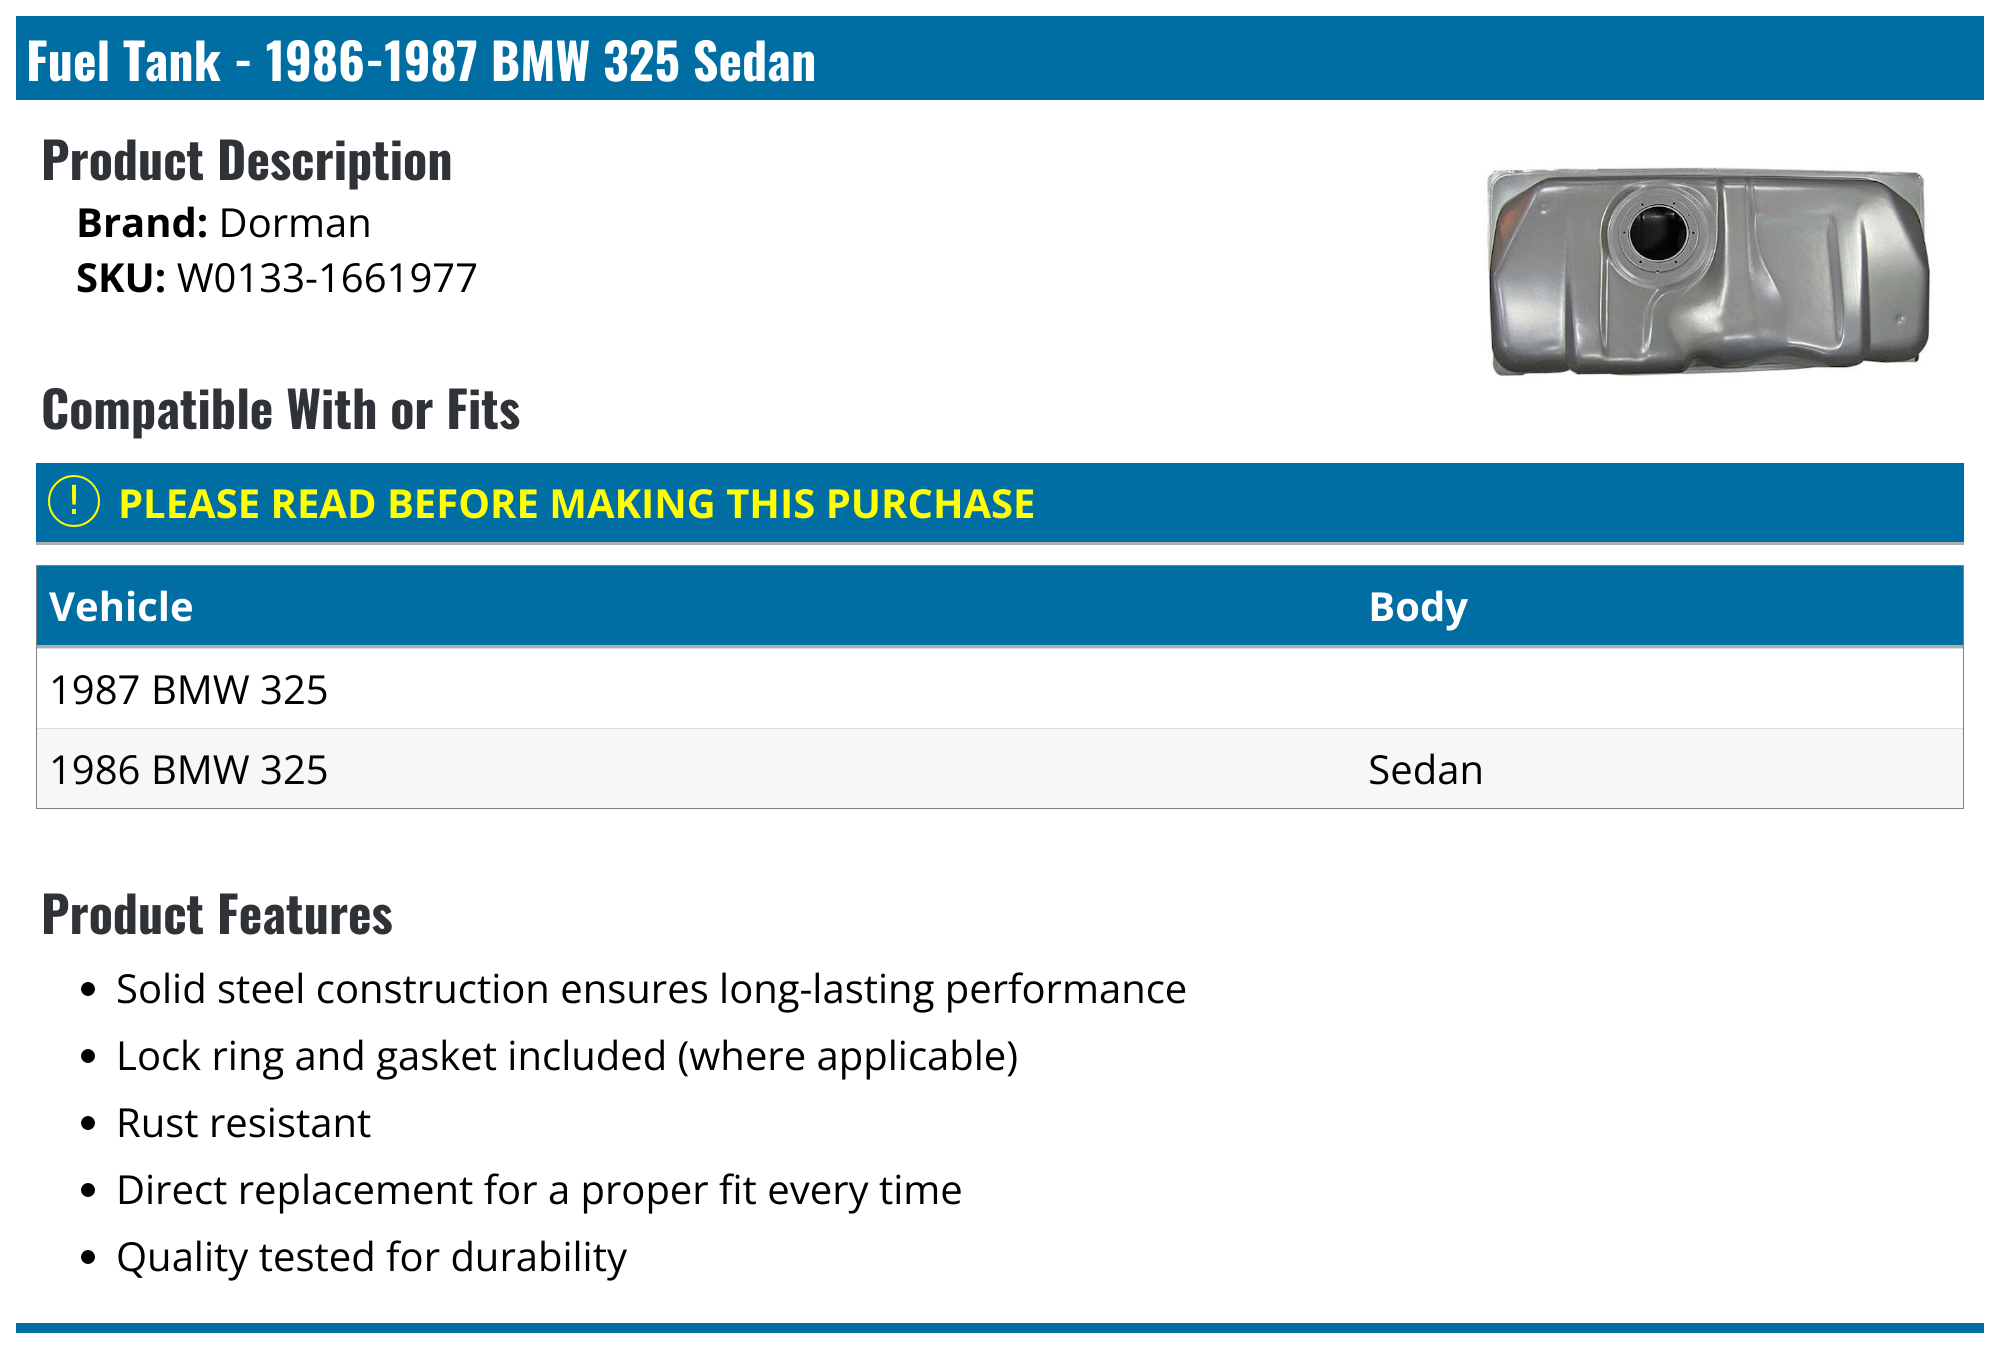
Task: Click the solid steel construction feature
Action: pyautogui.click(x=651, y=989)
